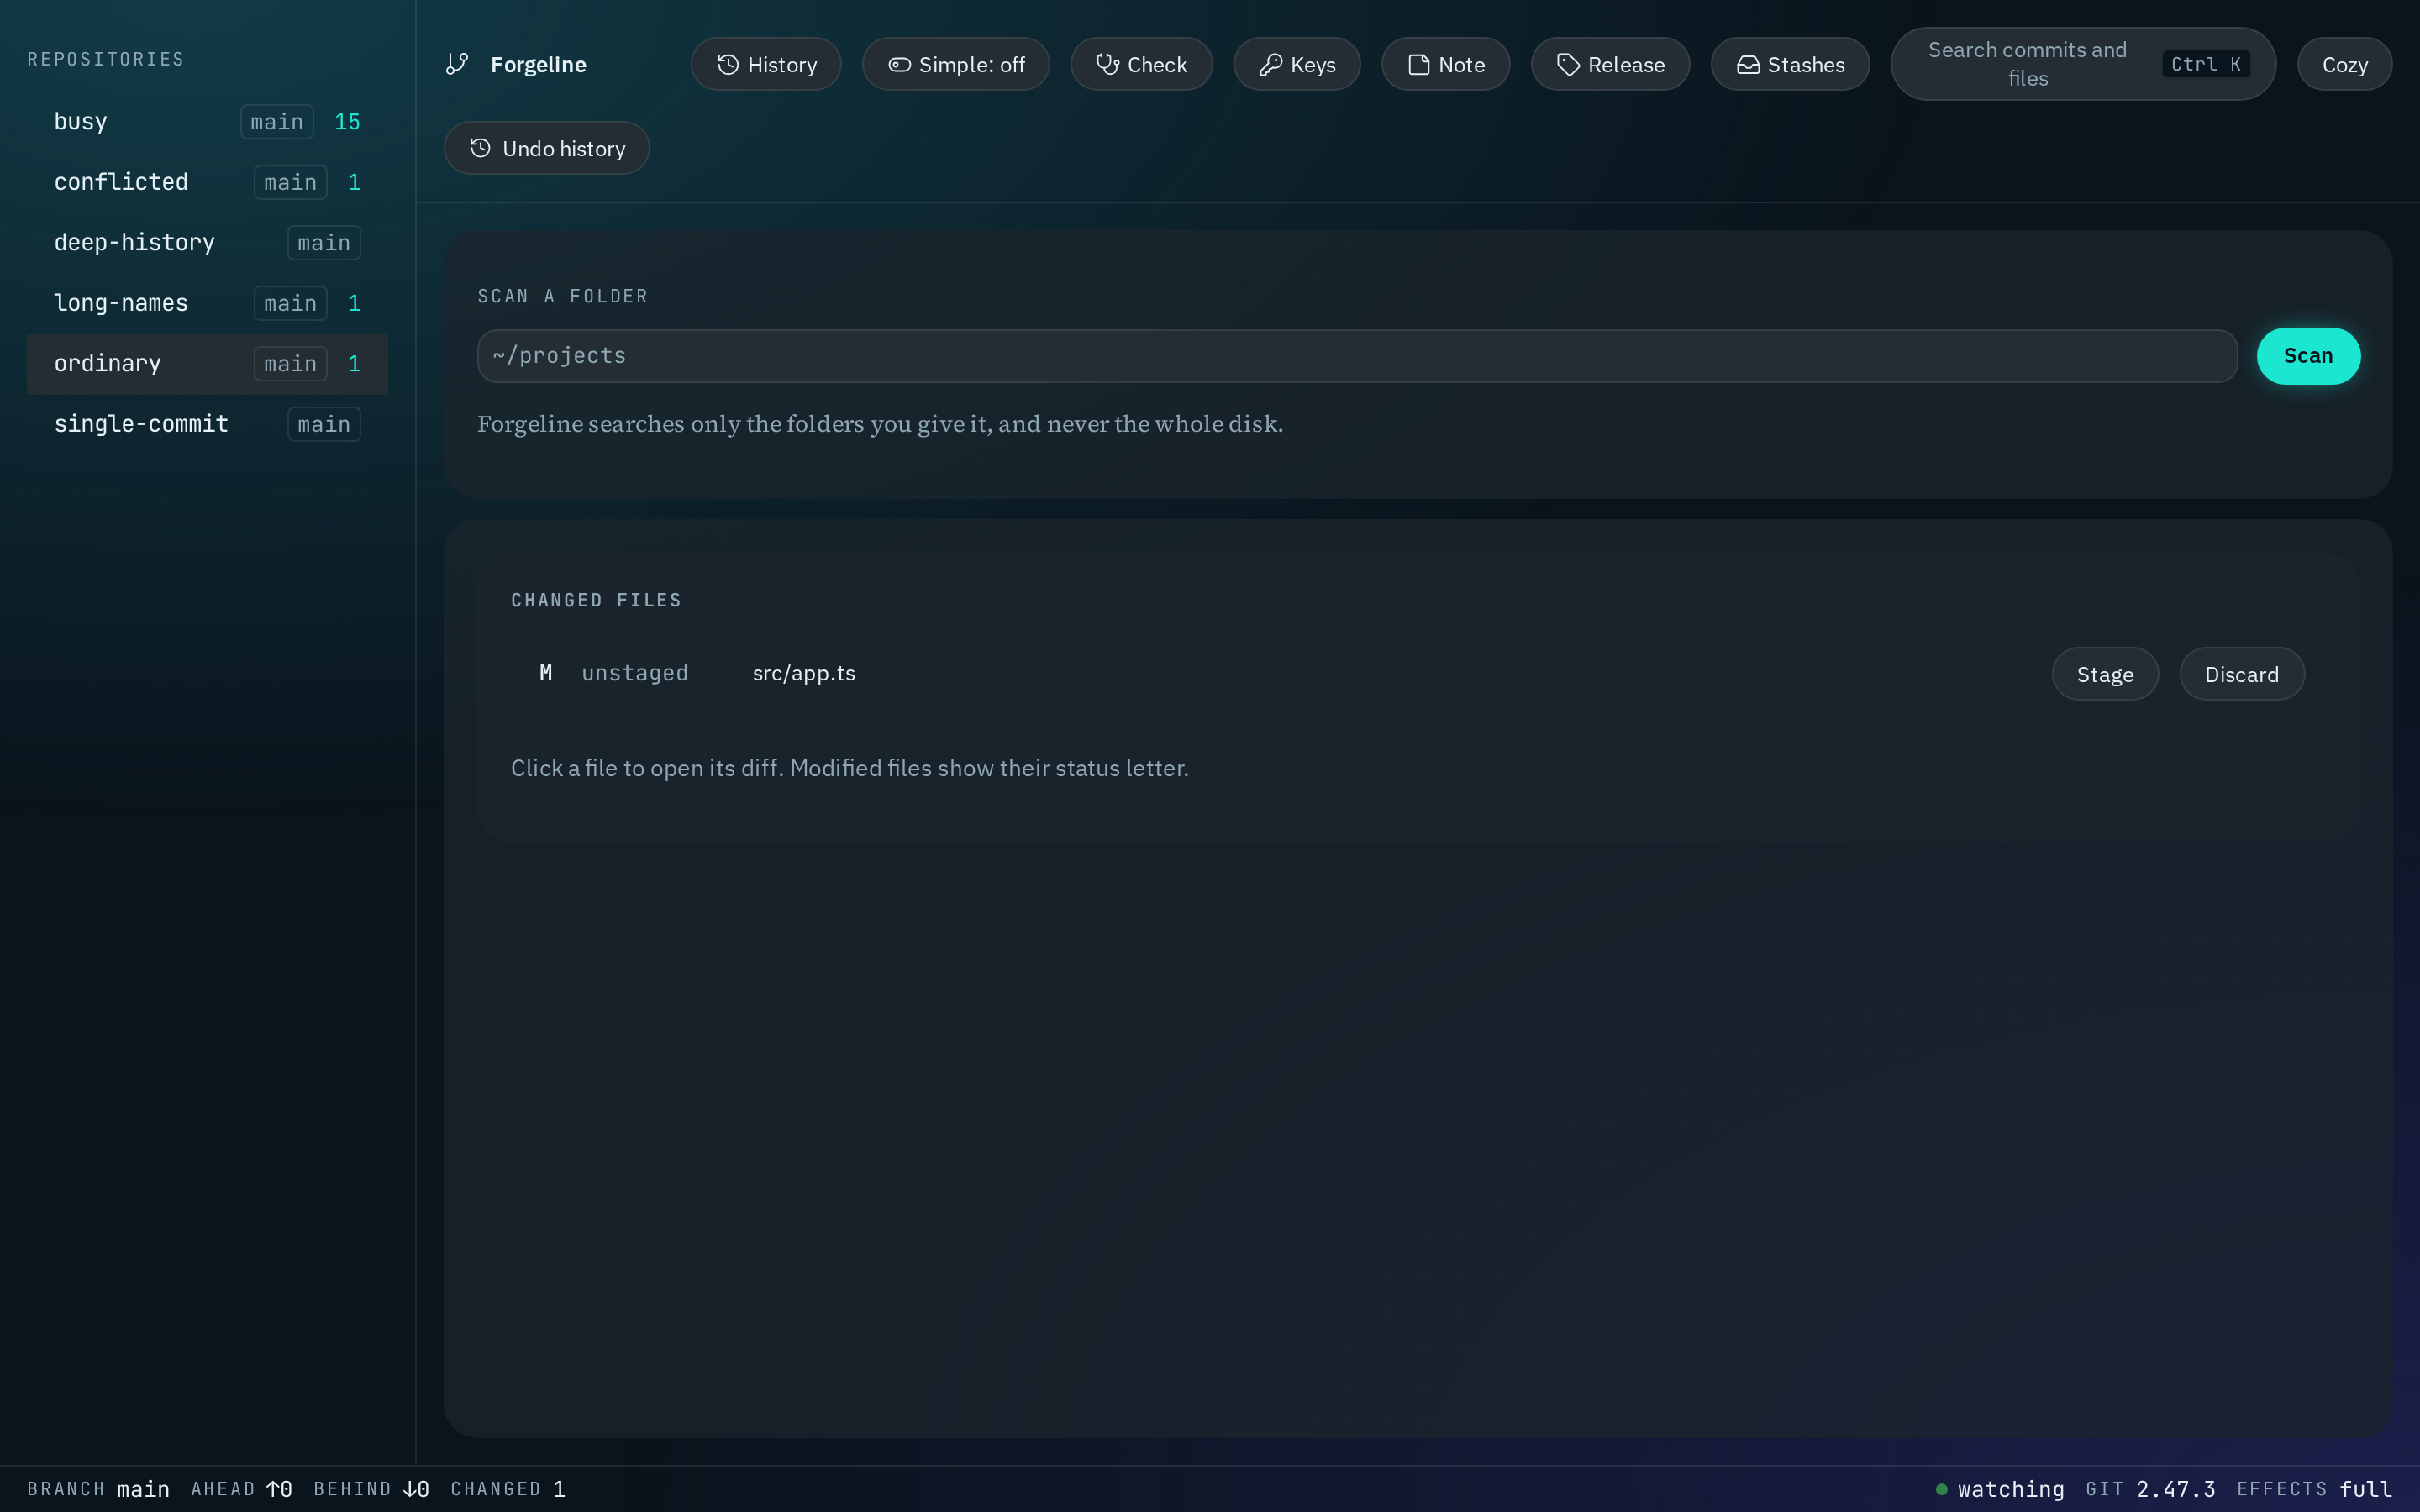The width and height of the screenshot is (2420, 1512).
Task: Click the BRANCH main status bar entry
Action: (98, 1489)
